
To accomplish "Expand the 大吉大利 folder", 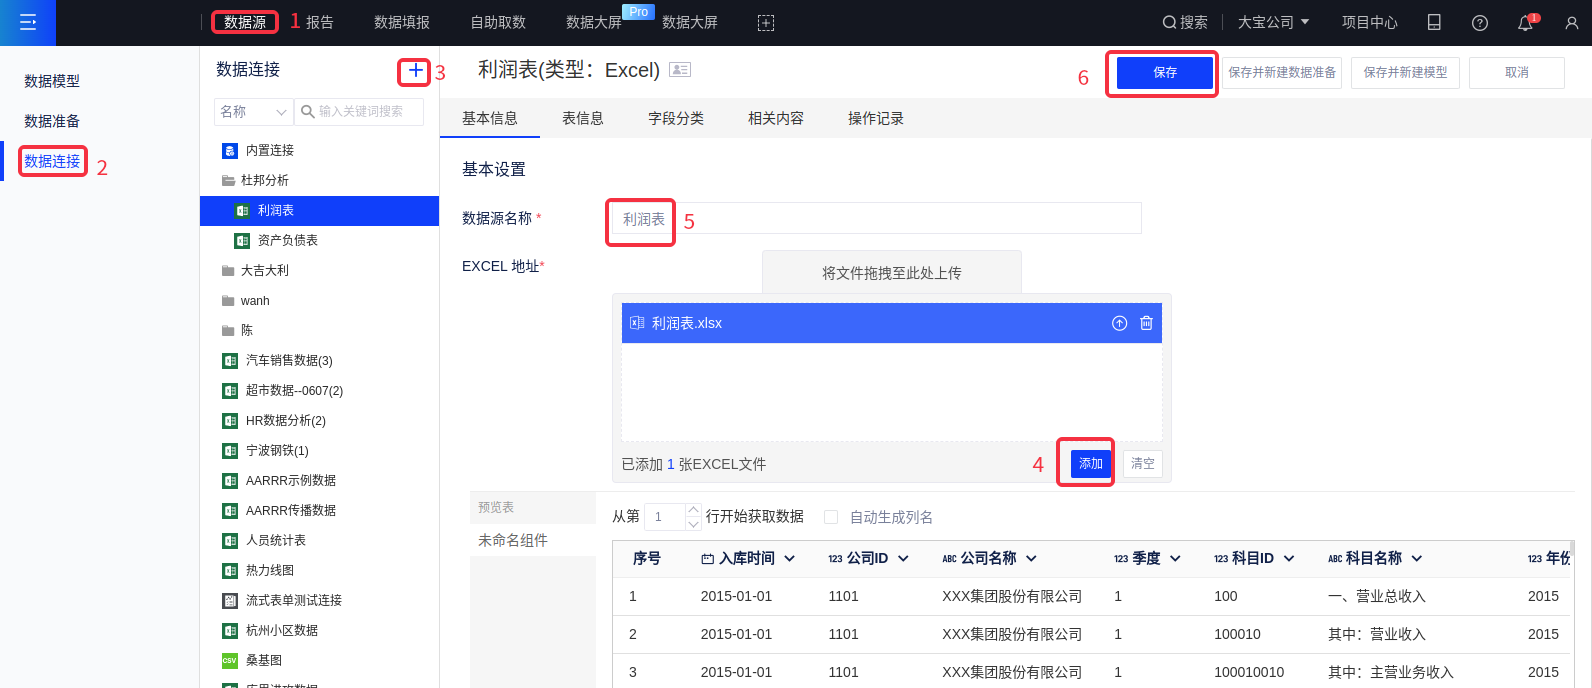I will click(x=264, y=271).
